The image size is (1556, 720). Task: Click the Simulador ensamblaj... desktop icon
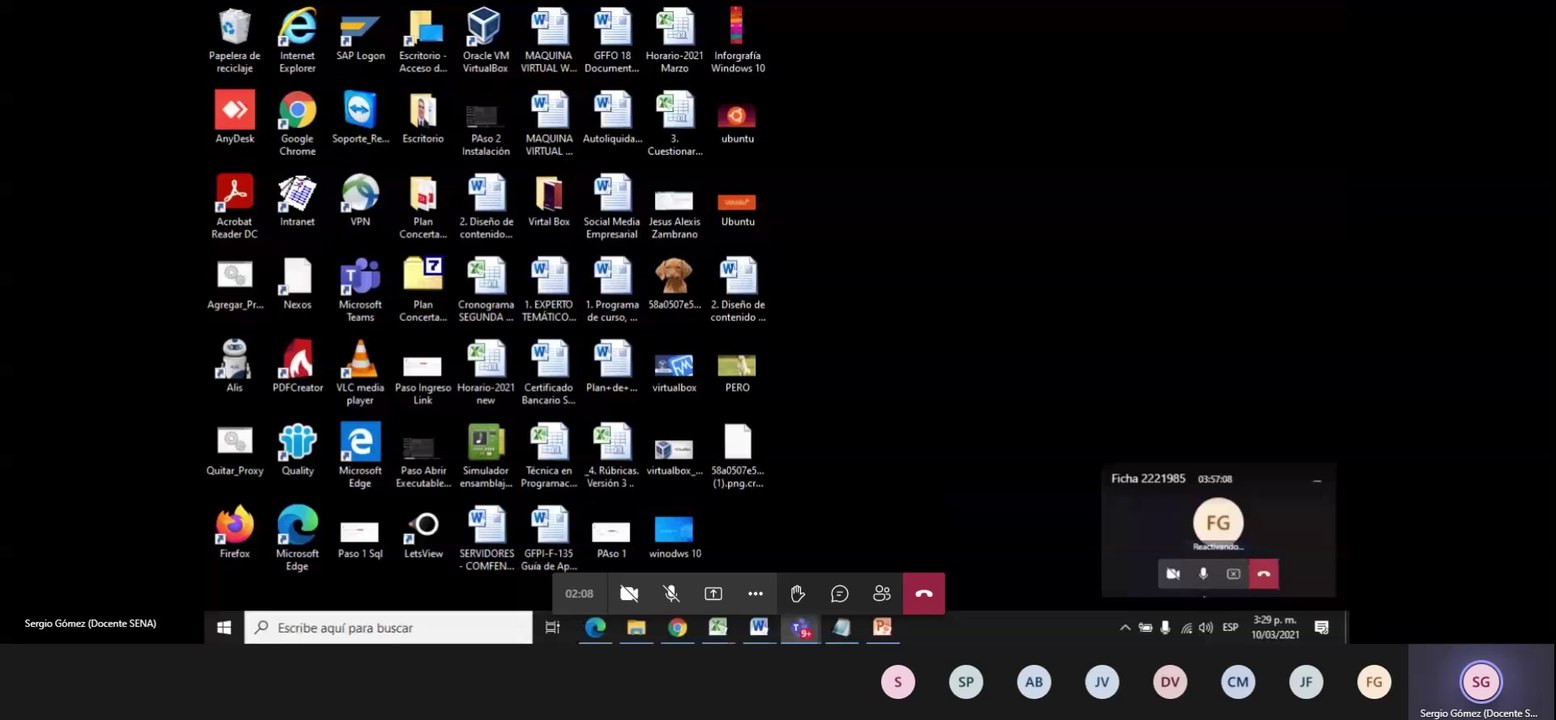pos(486,455)
